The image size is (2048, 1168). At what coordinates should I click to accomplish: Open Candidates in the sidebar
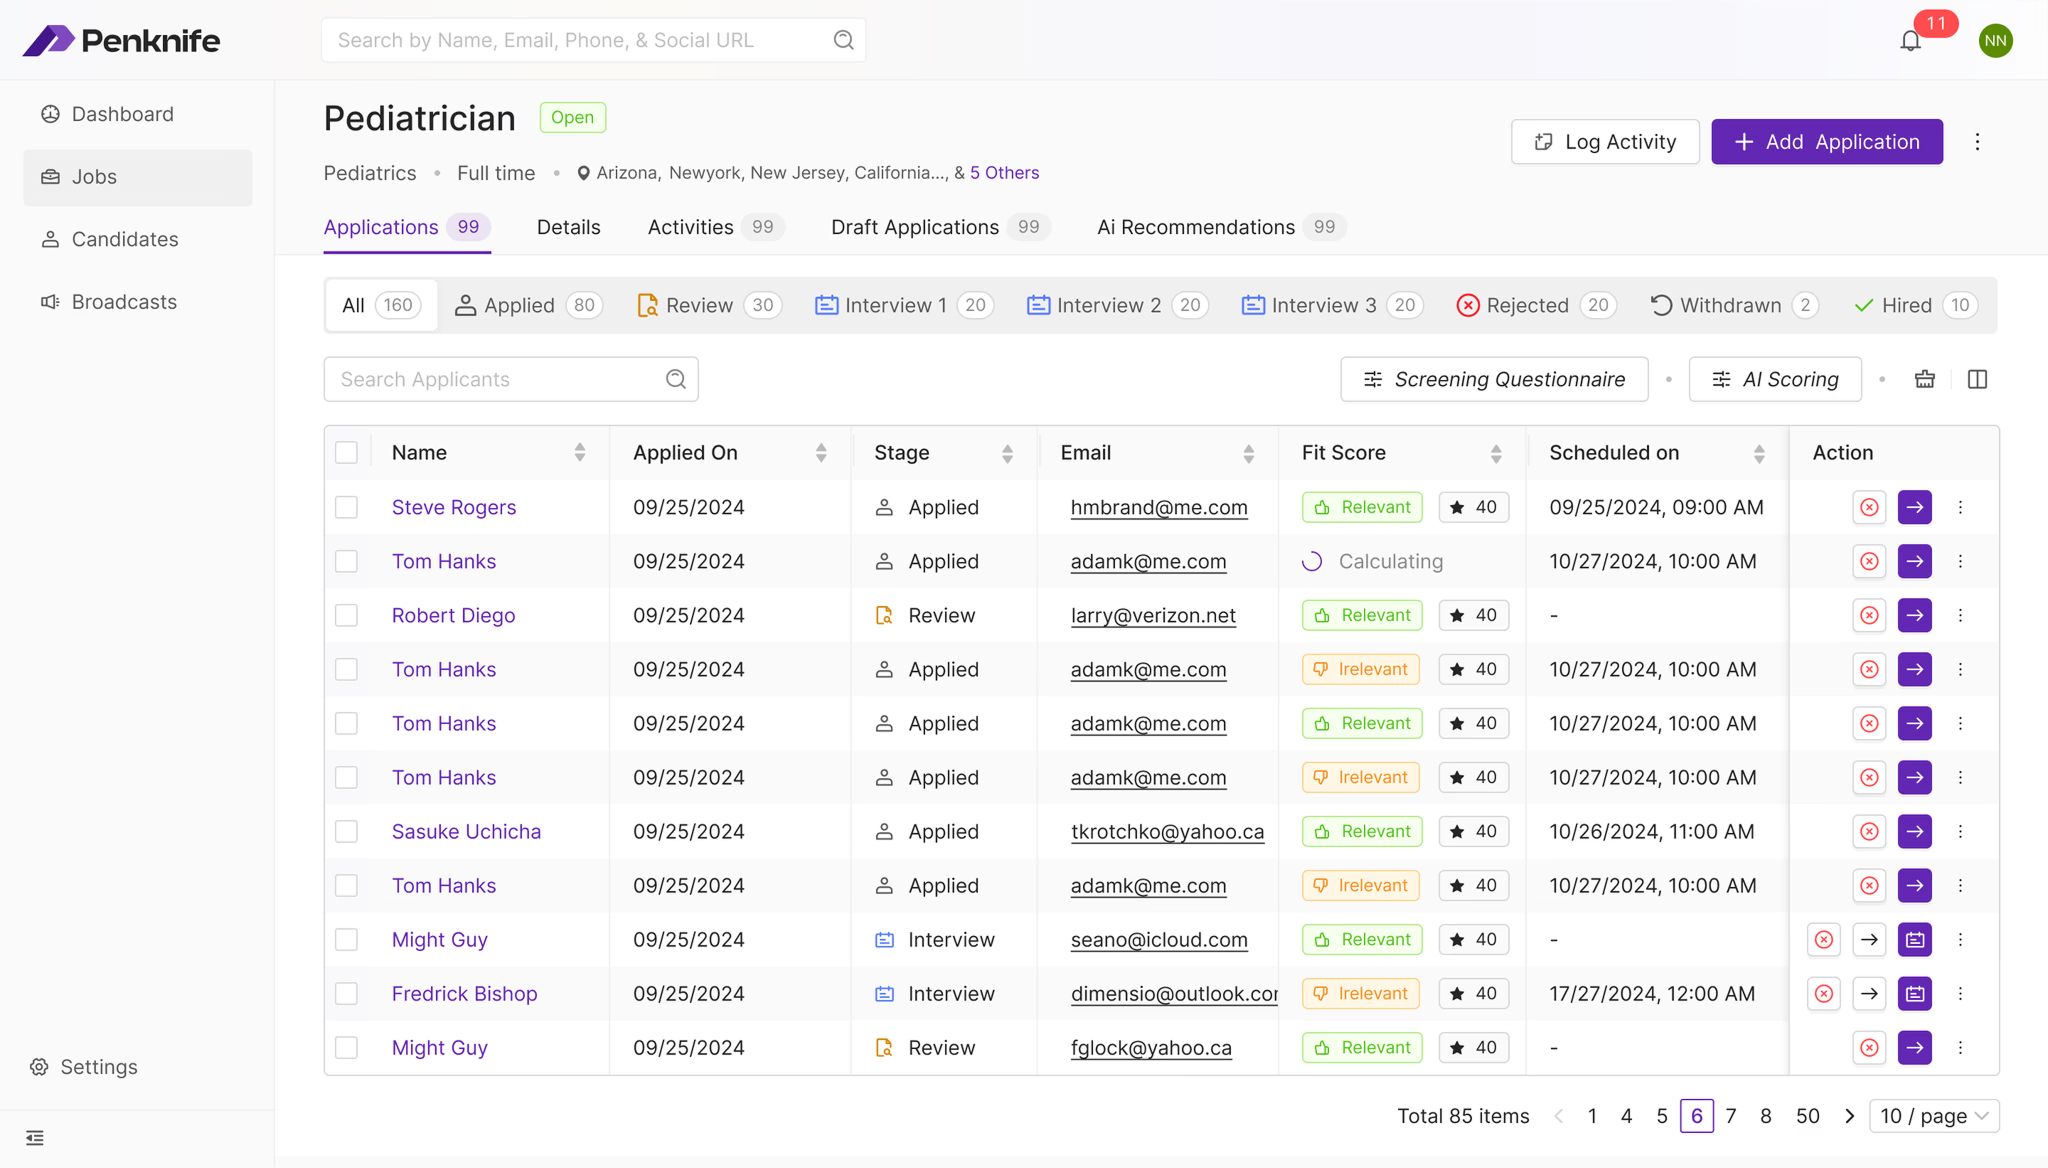click(x=138, y=239)
